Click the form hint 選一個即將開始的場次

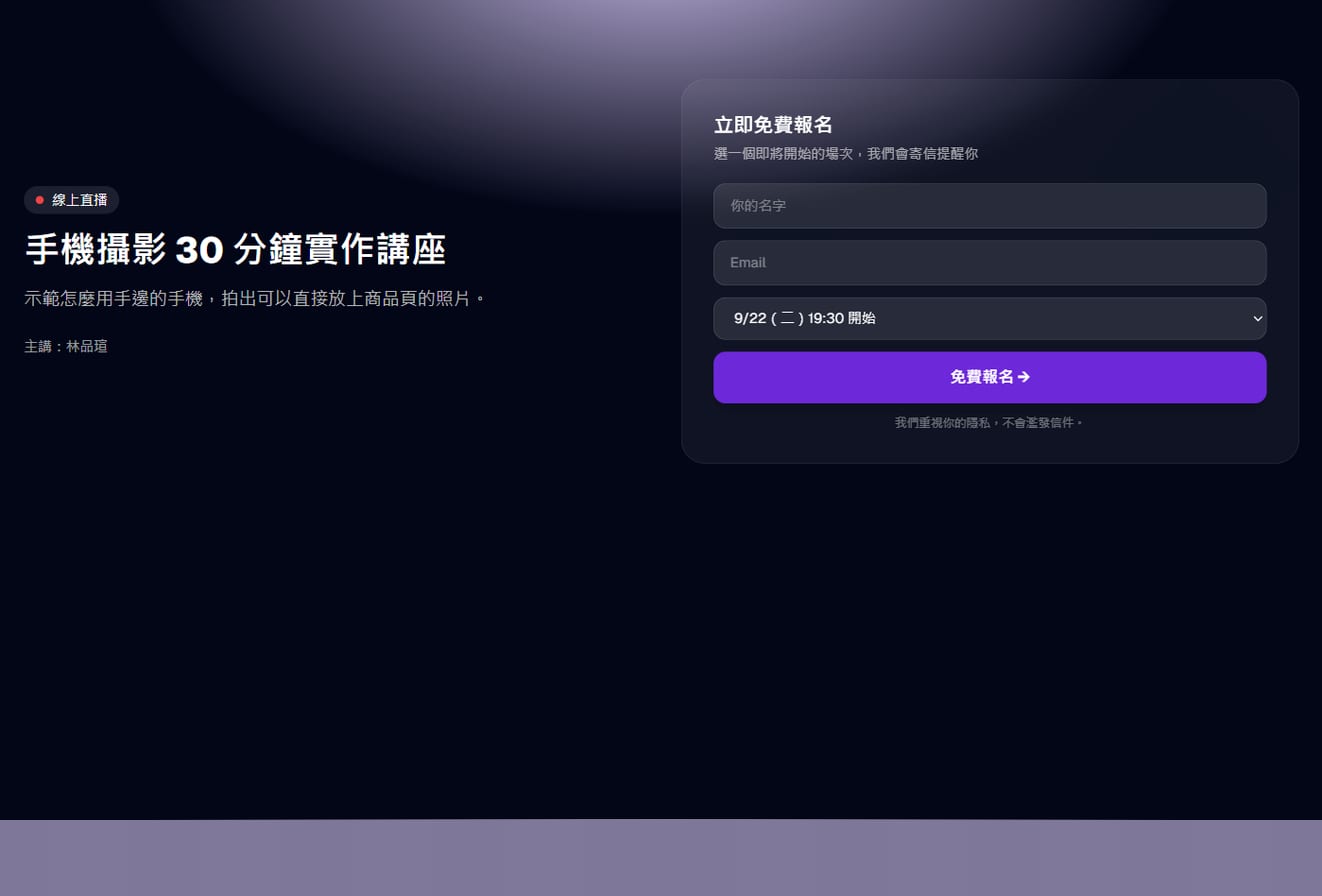coord(846,154)
